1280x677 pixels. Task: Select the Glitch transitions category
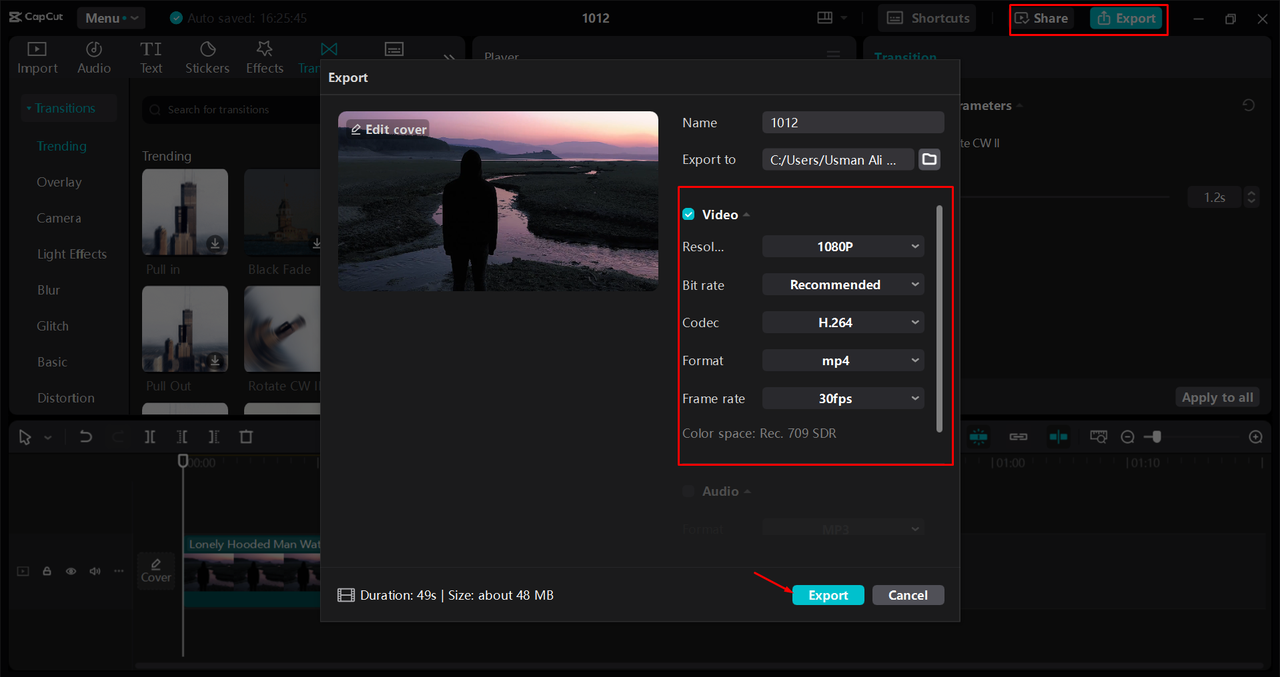(x=53, y=326)
